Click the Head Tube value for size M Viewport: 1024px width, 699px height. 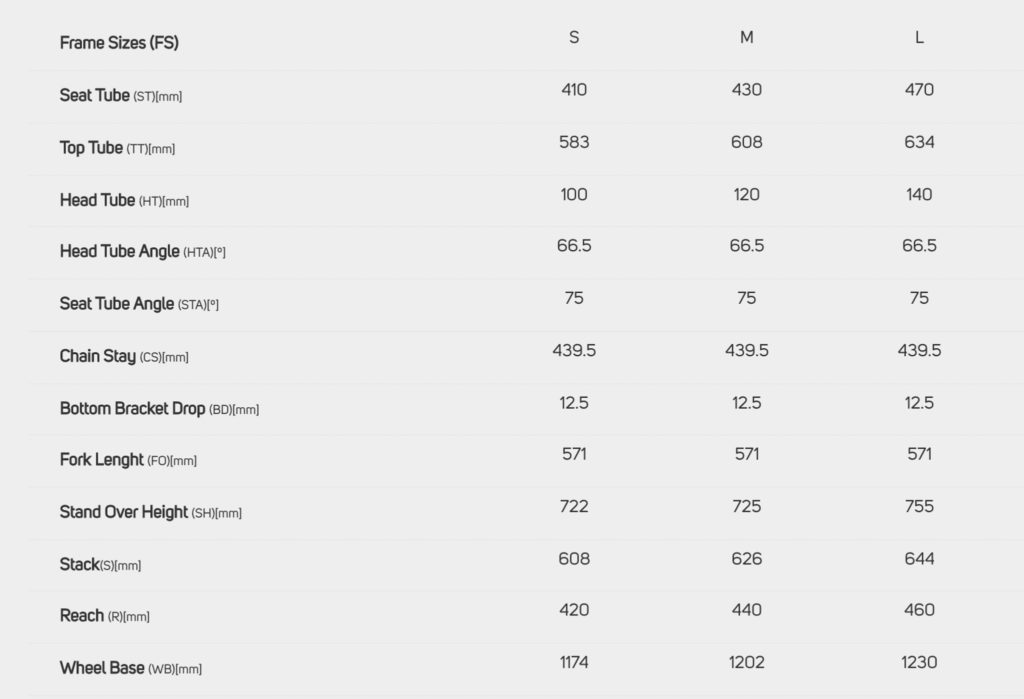(x=747, y=194)
